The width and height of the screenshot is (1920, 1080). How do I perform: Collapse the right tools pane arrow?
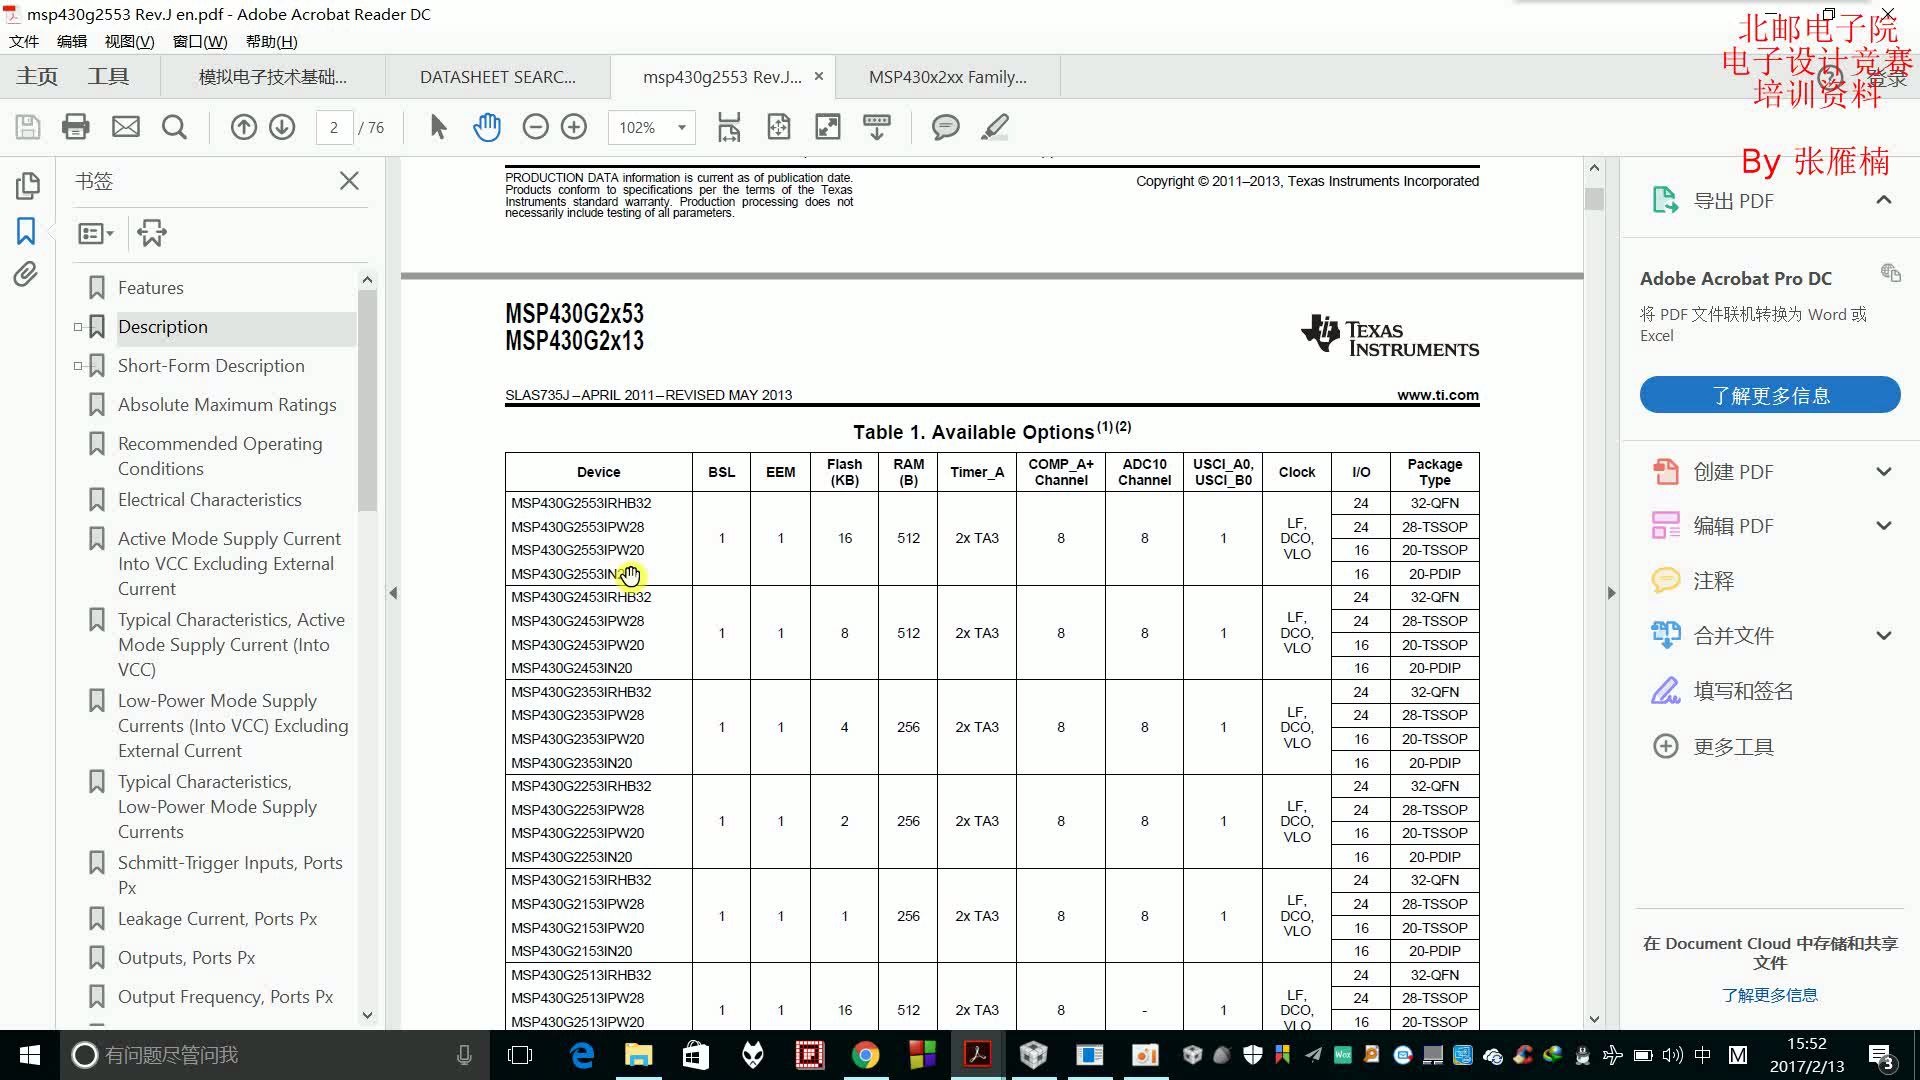coord(1611,593)
